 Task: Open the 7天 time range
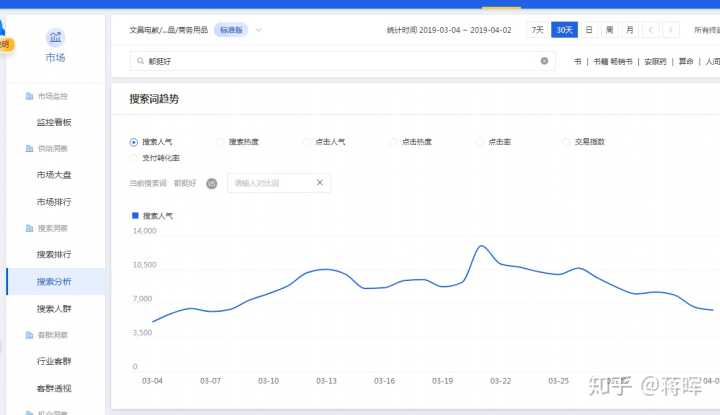538,30
